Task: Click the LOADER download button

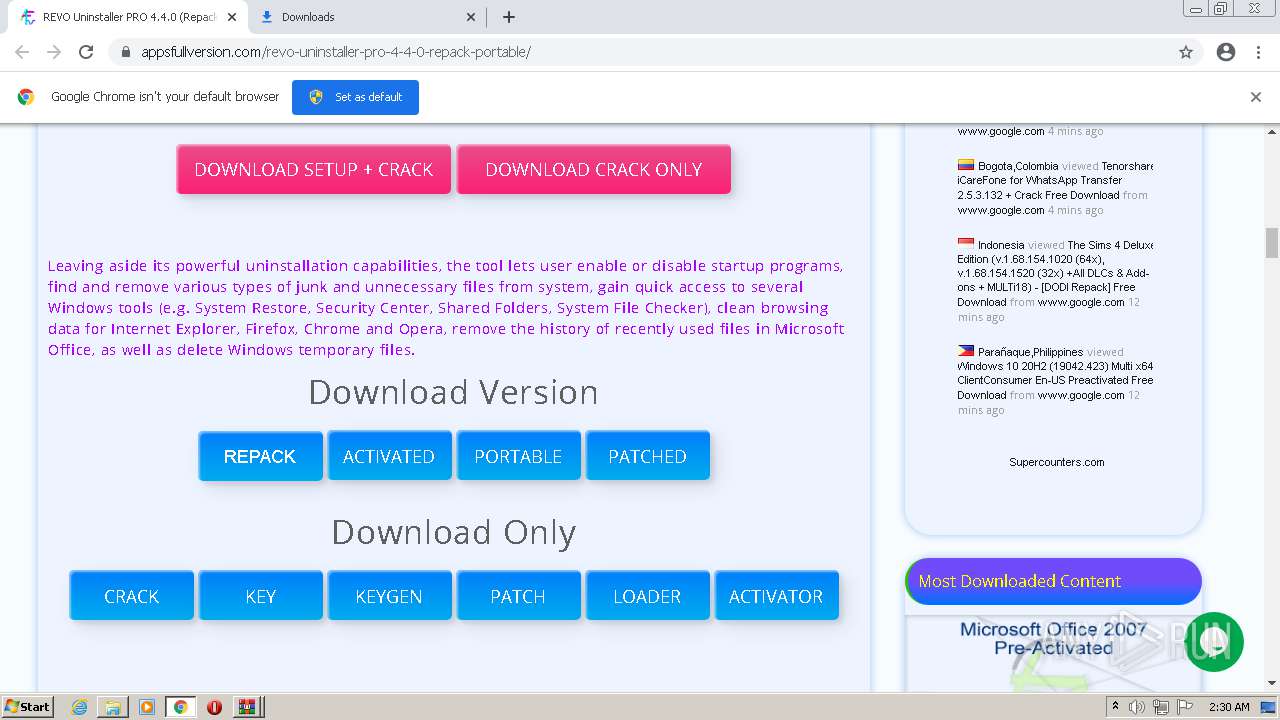Action: (x=647, y=596)
